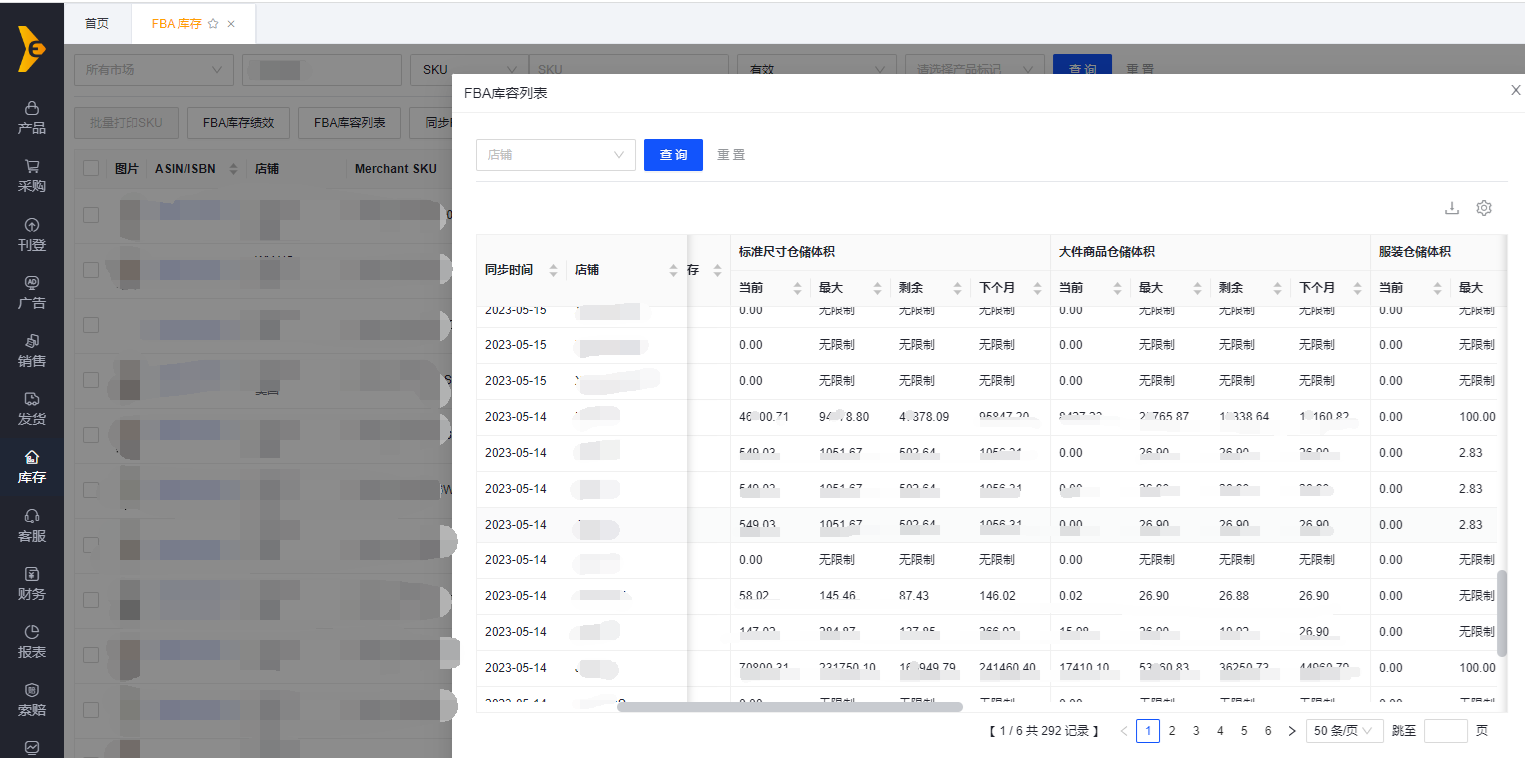The height and width of the screenshot is (758, 1525).
Task: Favorite the FBA 库存 tab with star
Action: click(213, 24)
